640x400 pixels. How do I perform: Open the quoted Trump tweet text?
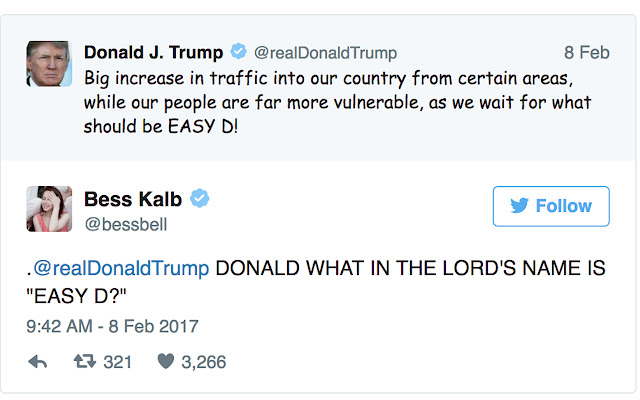[x=335, y=103]
